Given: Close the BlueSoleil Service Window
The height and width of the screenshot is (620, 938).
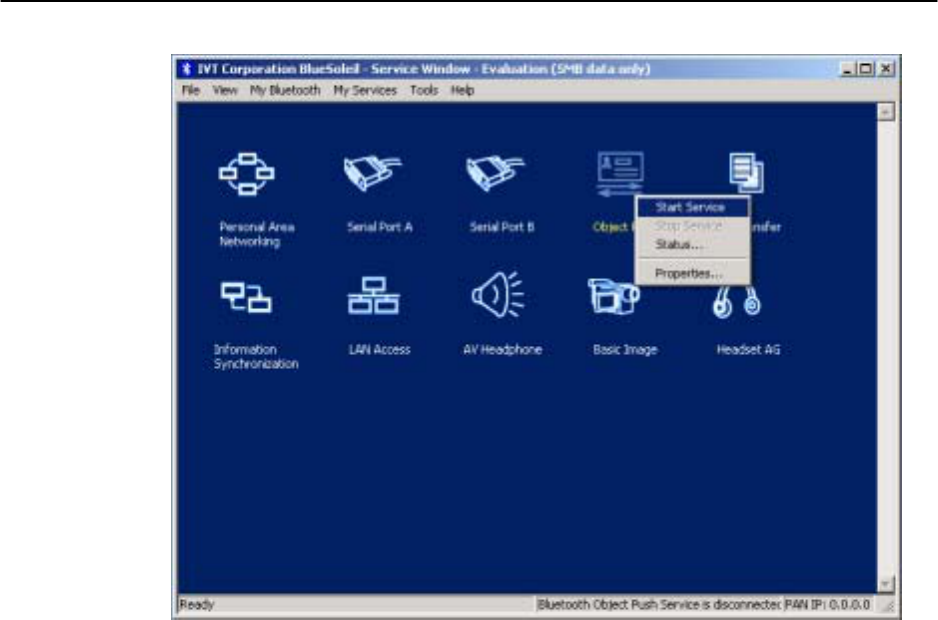Looking at the screenshot, I should click(886, 69).
